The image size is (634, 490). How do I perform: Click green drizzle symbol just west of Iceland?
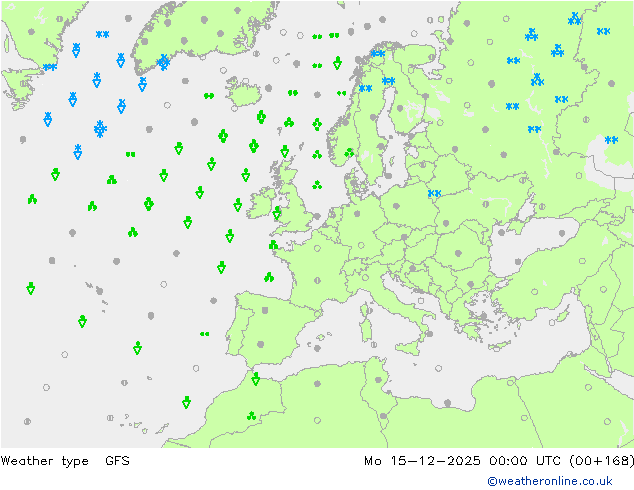click(x=209, y=96)
